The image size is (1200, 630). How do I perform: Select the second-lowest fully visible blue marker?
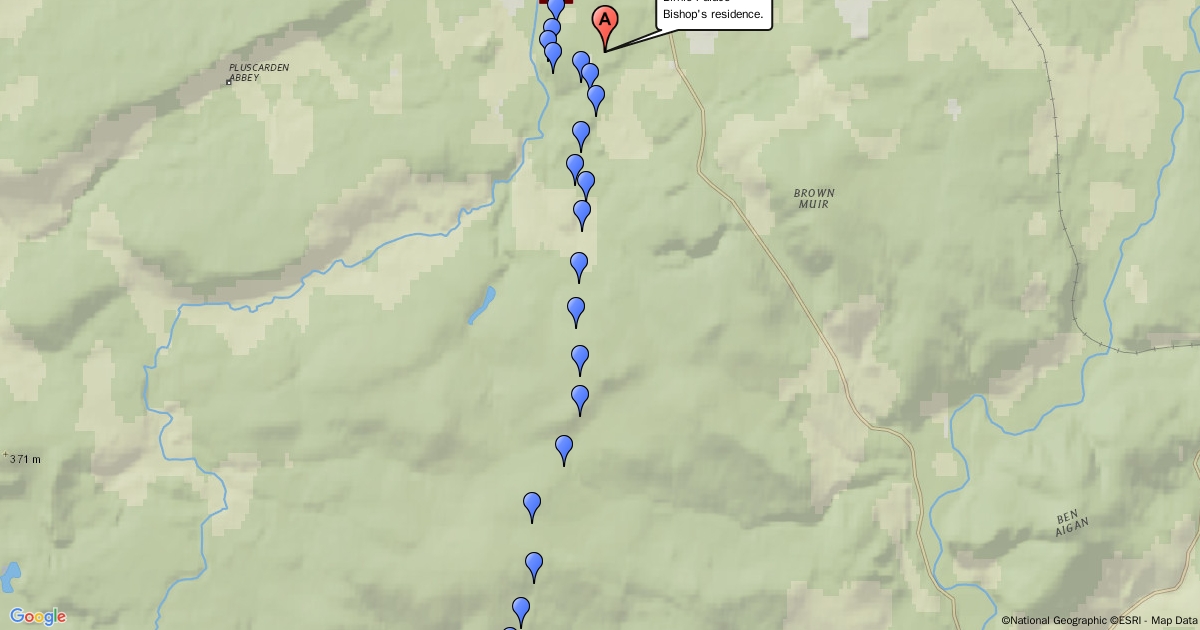click(534, 567)
